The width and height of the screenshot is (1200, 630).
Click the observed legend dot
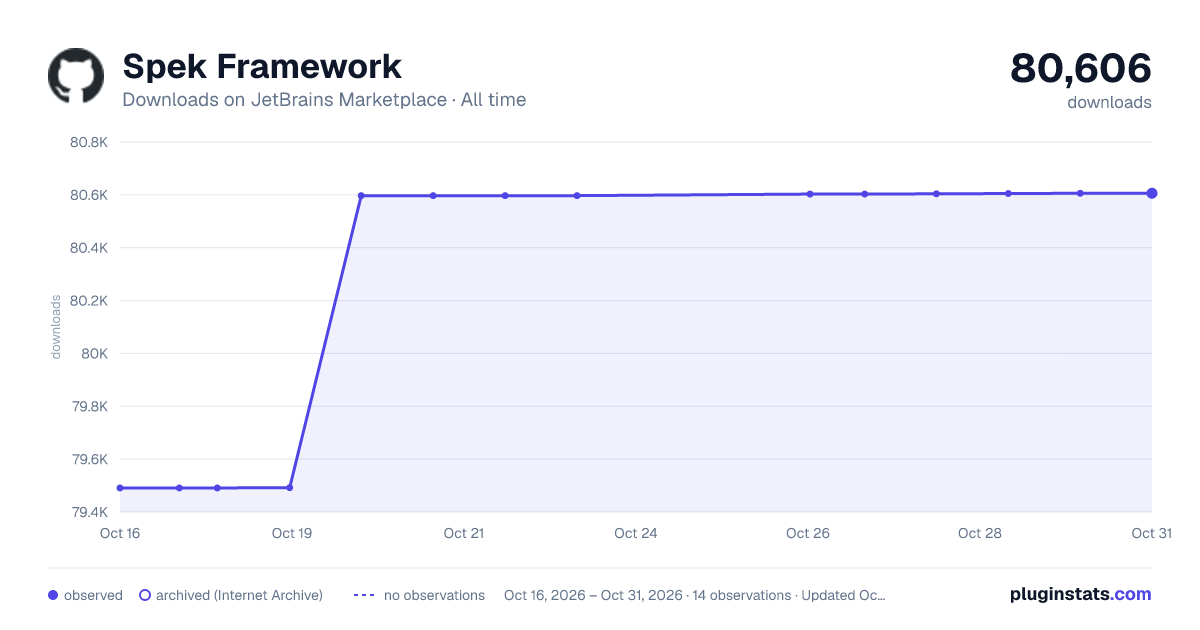(x=53, y=595)
